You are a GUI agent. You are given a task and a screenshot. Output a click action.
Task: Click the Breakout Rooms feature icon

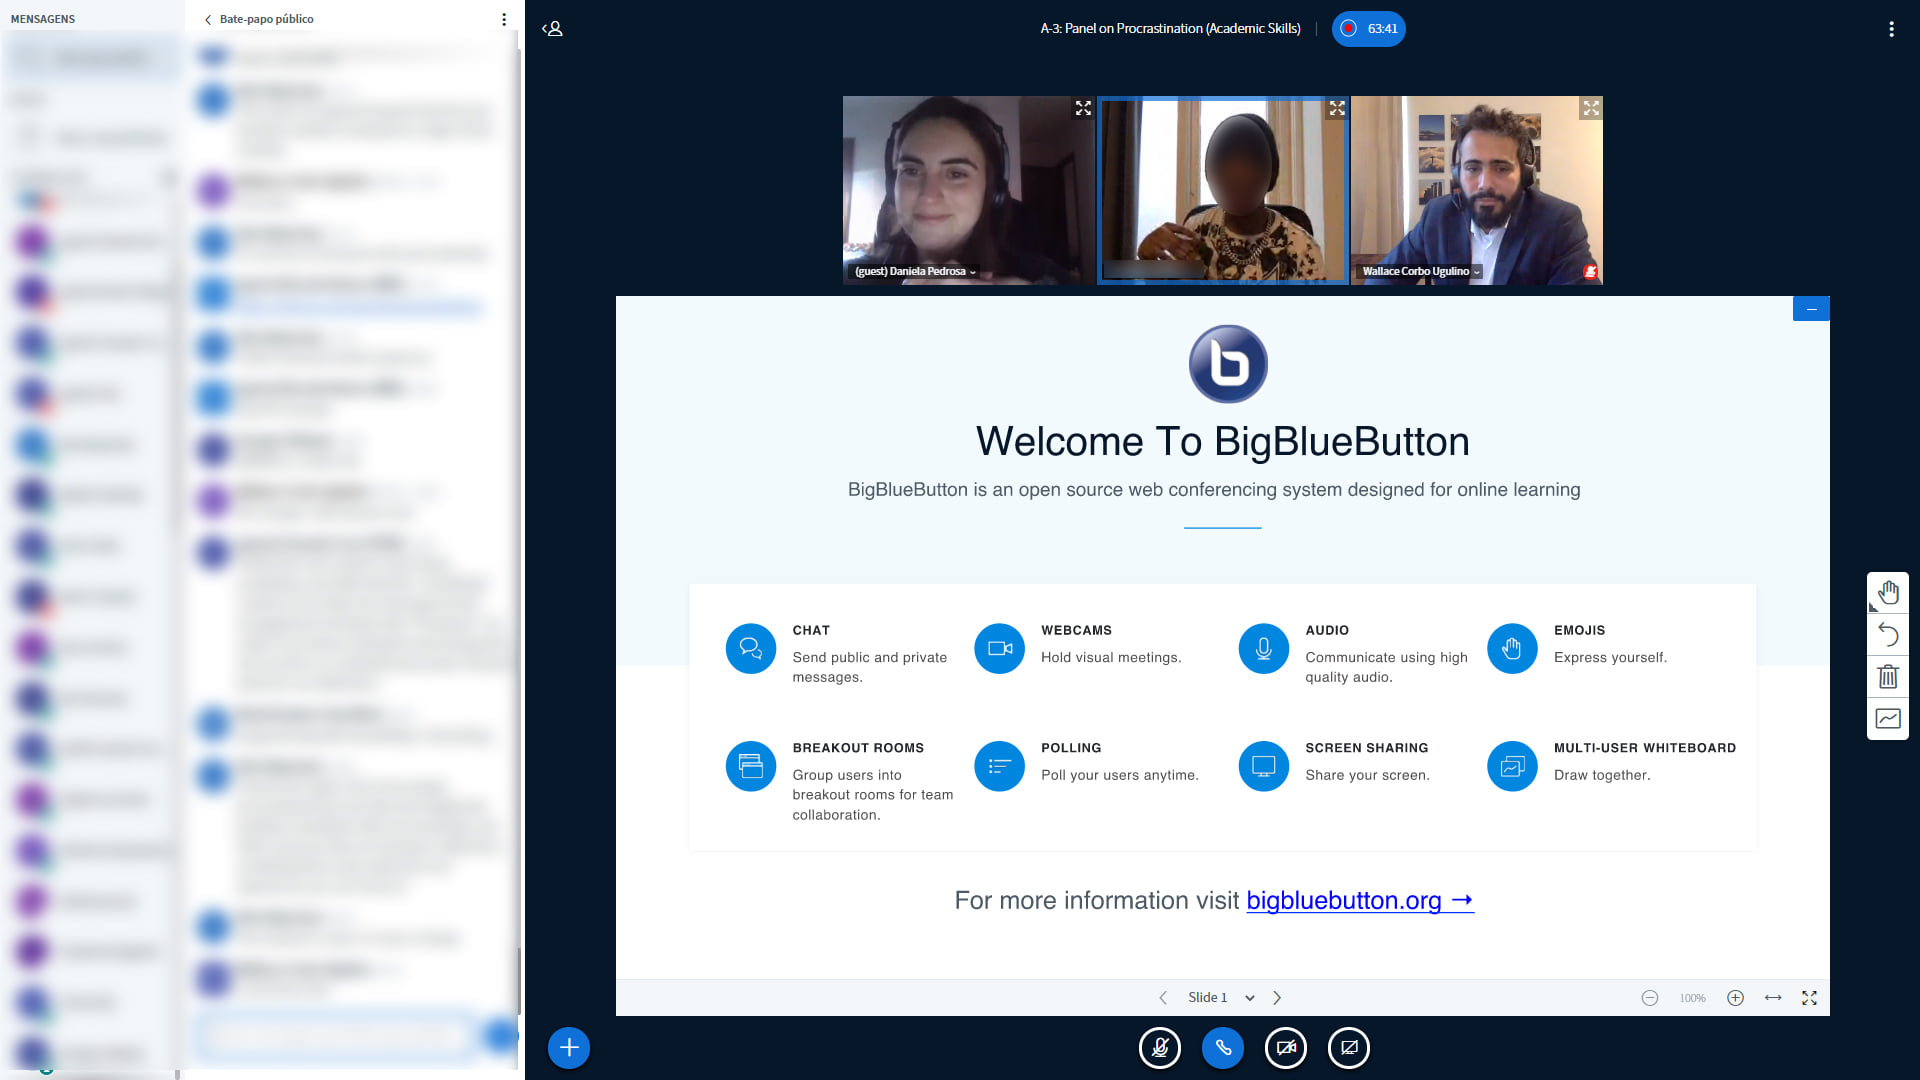(751, 766)
